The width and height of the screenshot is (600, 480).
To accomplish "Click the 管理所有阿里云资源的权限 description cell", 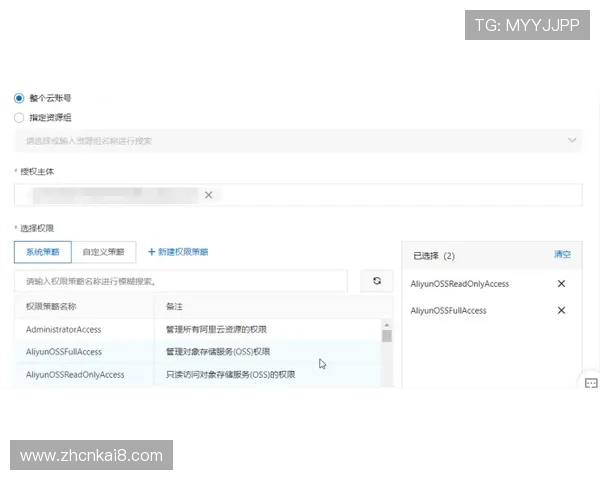I will pyautogui.click(x=216, y=330).
